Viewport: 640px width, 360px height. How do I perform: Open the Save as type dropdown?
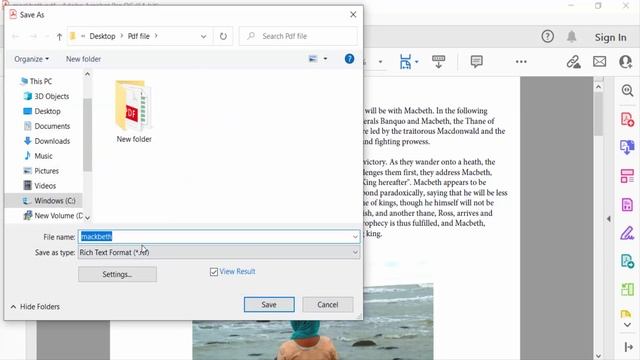219,252
